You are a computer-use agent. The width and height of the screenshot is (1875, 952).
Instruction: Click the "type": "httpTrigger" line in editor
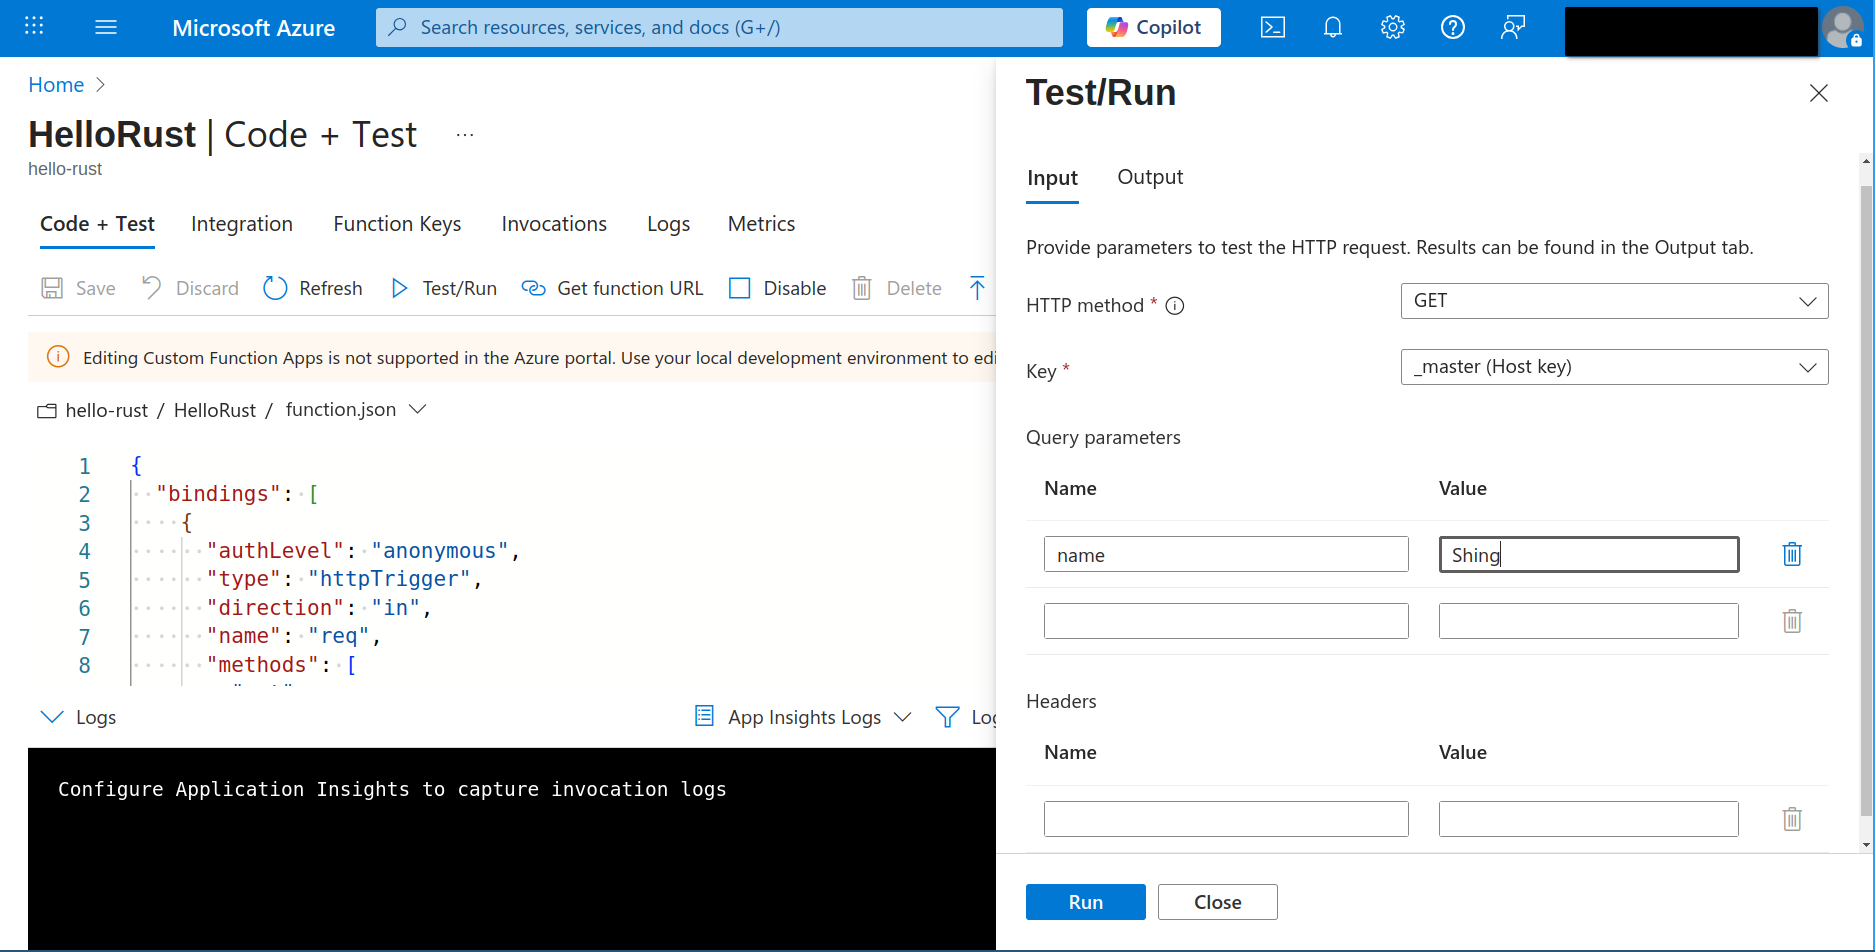tap(345, 579)
